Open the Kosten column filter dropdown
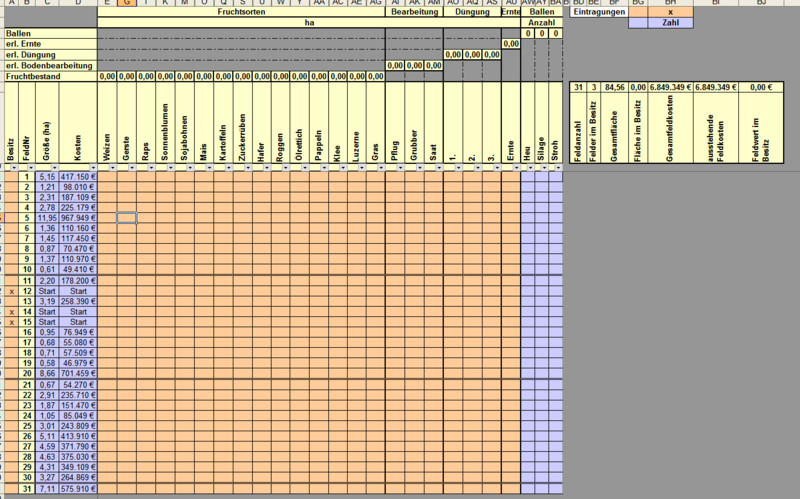Viewport: 800px width, 499px height. [x=92, y=166]
